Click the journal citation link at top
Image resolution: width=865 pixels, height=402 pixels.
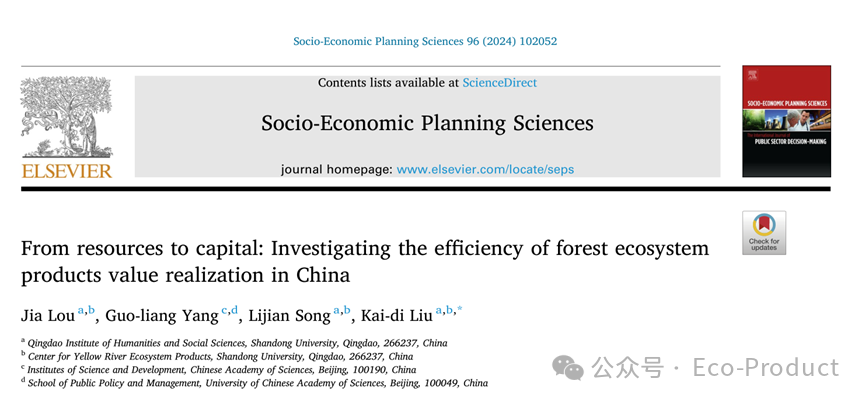pyautogui.click(x=425, y=41)
